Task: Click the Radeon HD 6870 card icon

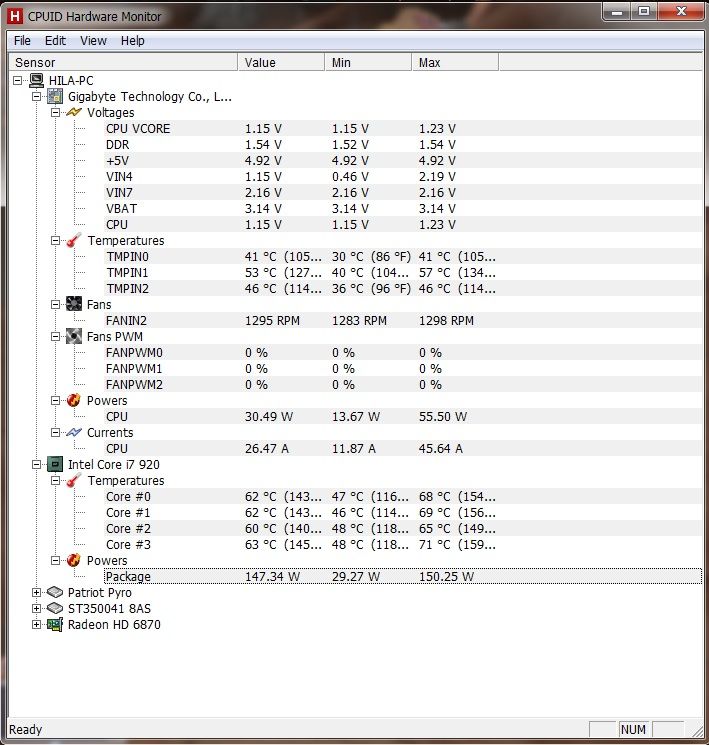Action: pos(55,624)
